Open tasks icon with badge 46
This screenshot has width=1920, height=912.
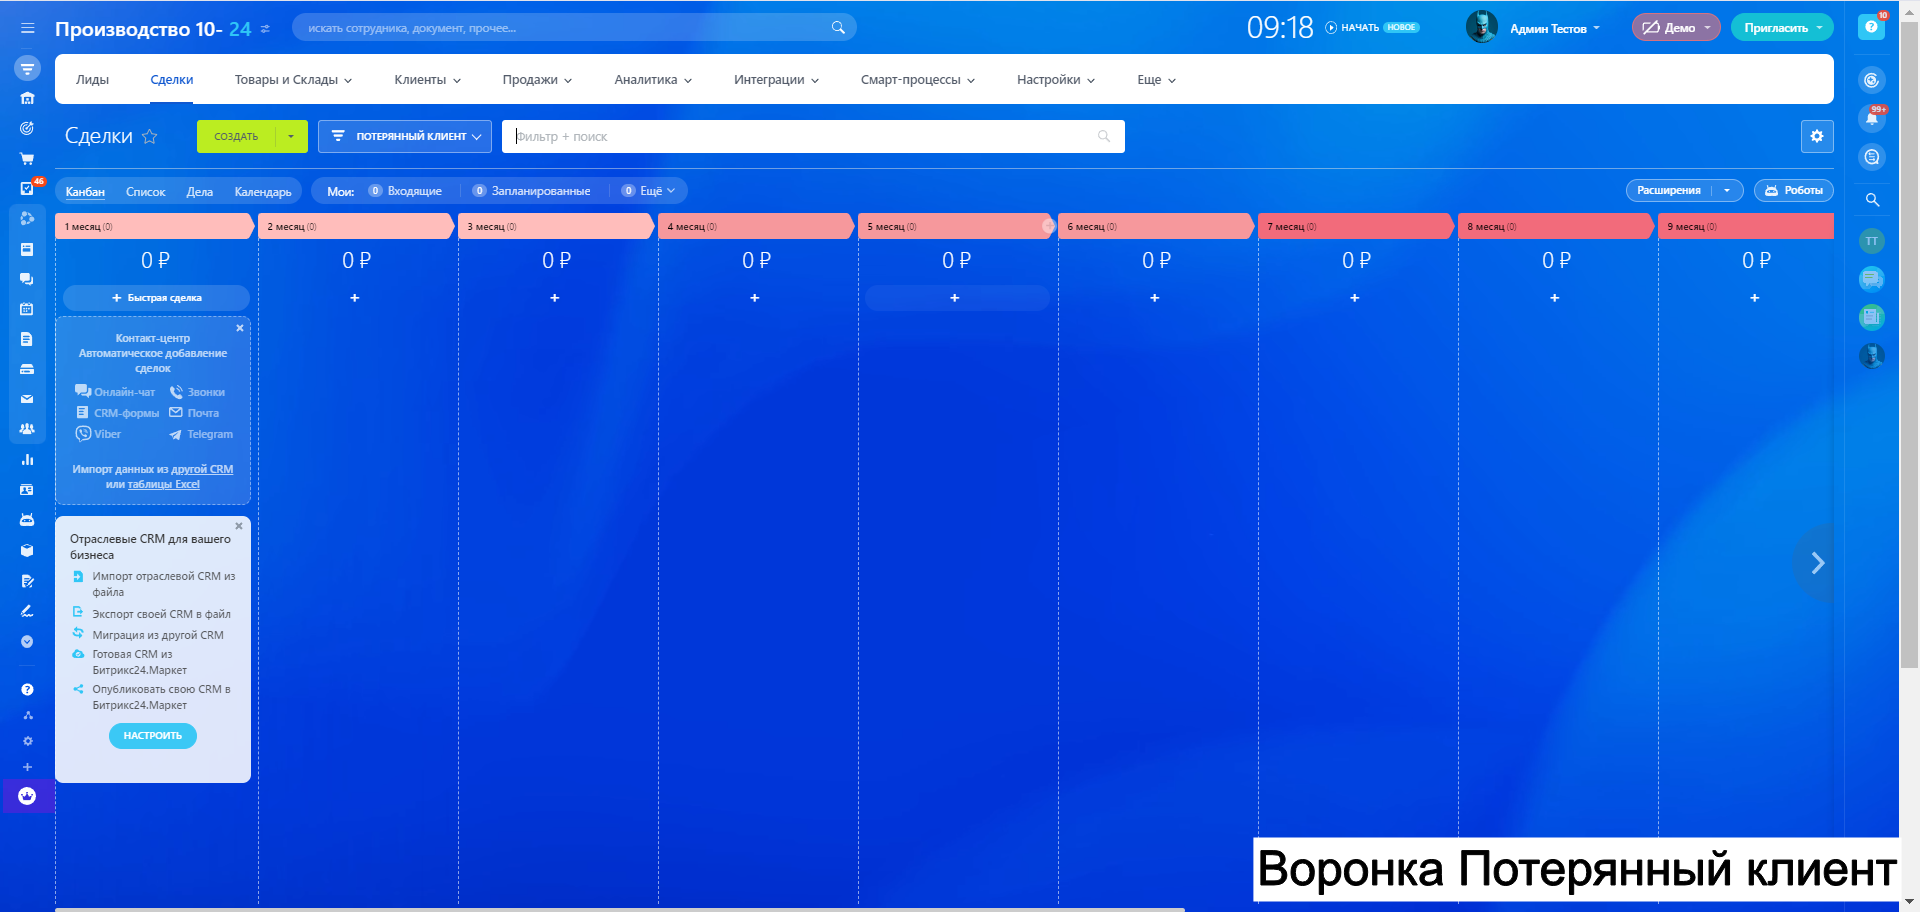pos(27,188)
